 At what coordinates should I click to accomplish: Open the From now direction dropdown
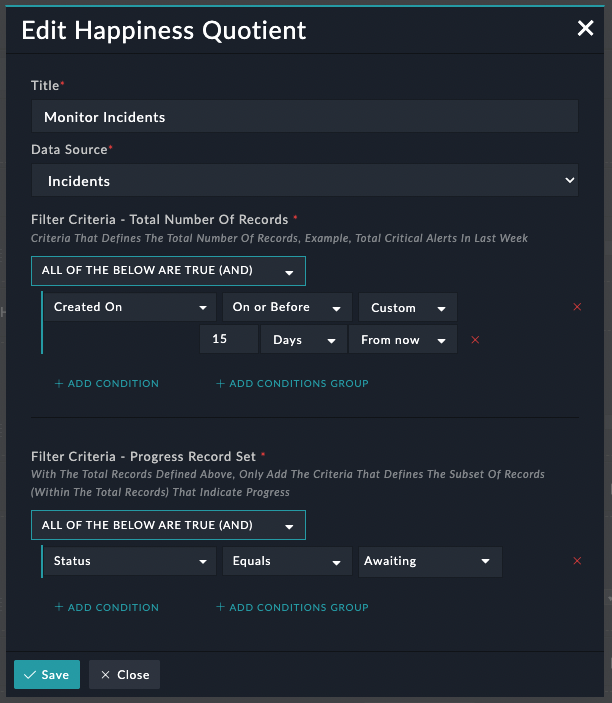[x=402, y=340]
